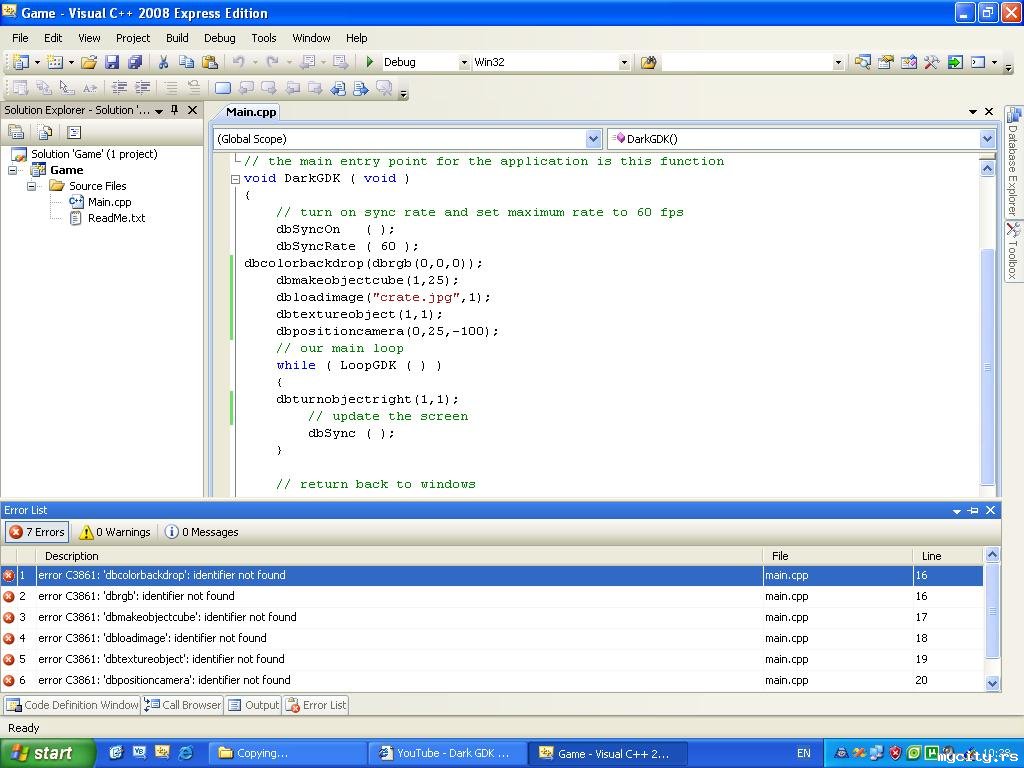Open Toolbox from the wrench-hammer icon
The height and width of the screenshot is (768, 1024).
coord(931,62)
